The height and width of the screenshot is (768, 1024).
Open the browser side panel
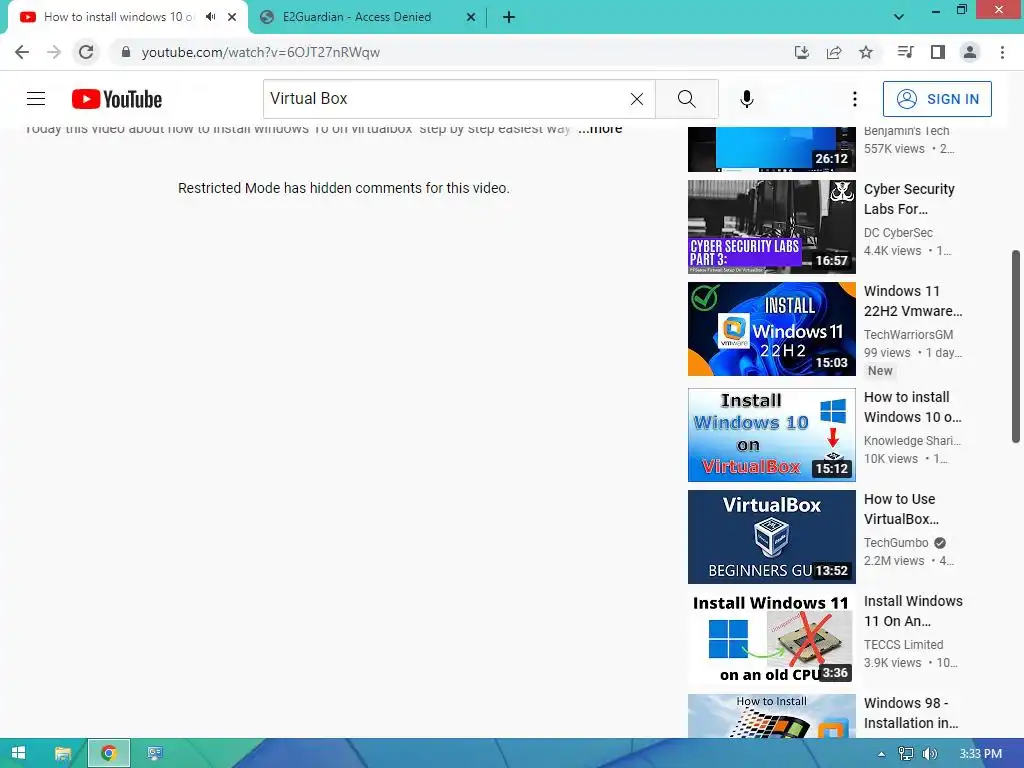pyautogui.click(x=938, y=52)
